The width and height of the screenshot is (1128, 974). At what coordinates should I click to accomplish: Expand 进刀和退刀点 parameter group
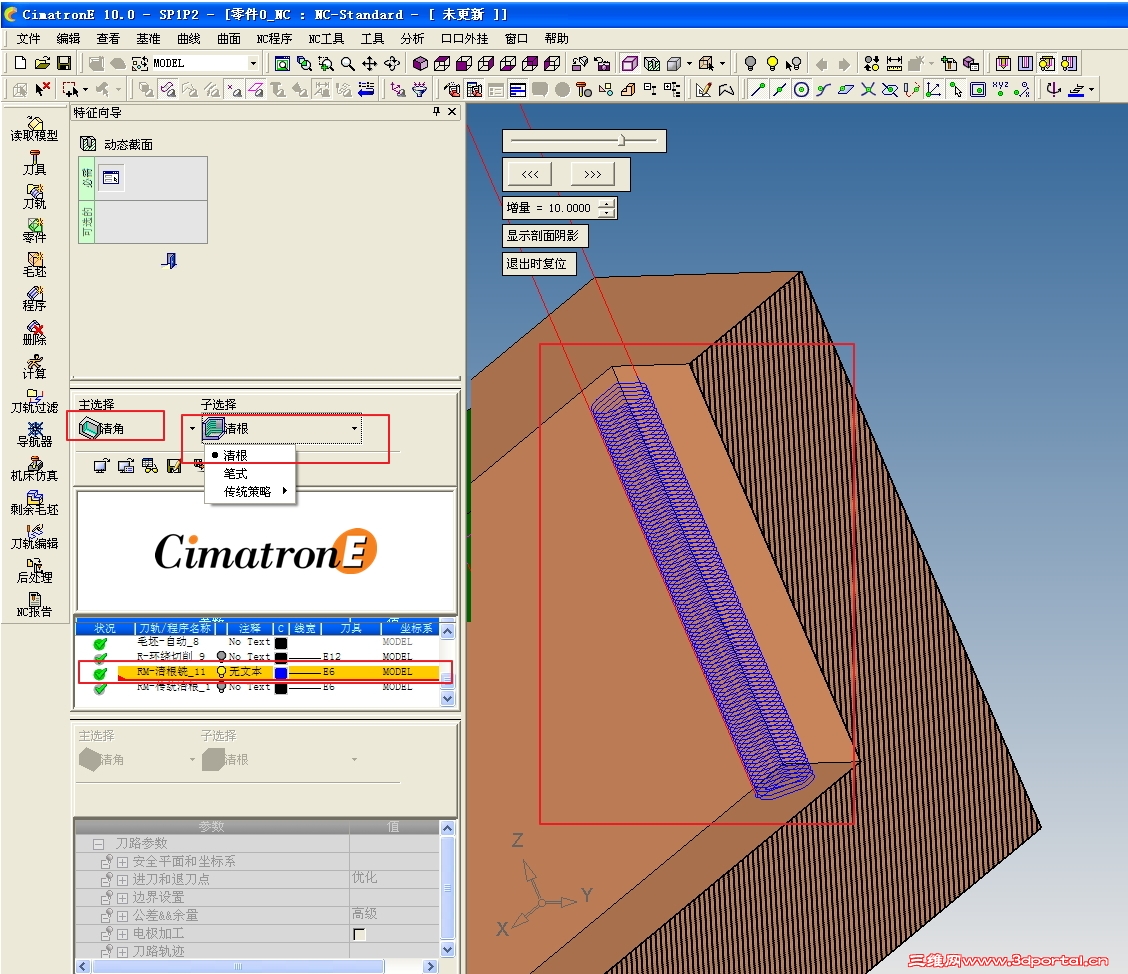[122, 880]
